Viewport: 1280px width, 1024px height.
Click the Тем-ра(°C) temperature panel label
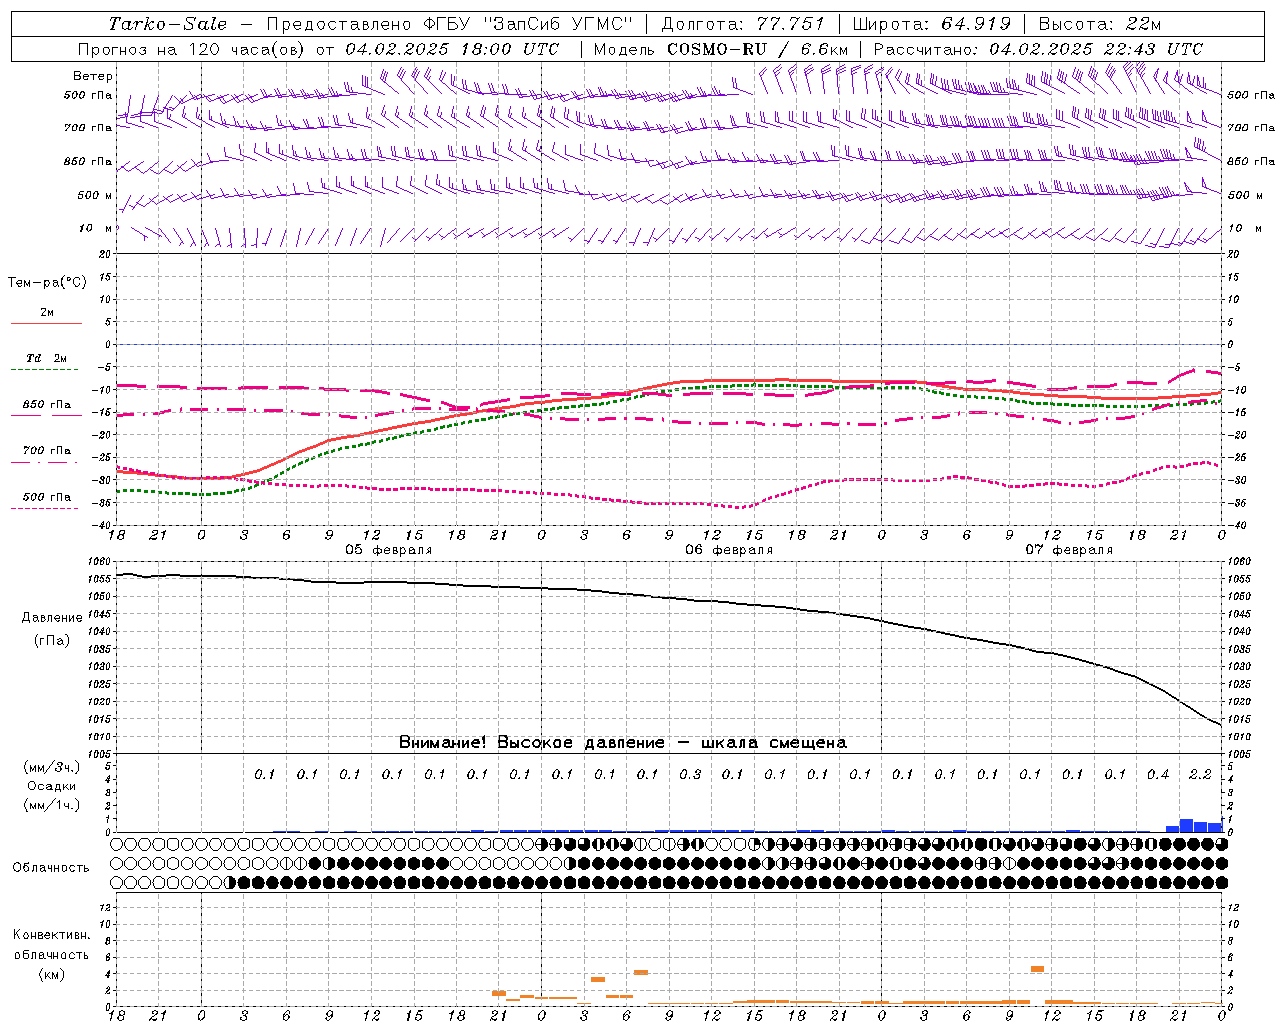[x=47, y=283]
